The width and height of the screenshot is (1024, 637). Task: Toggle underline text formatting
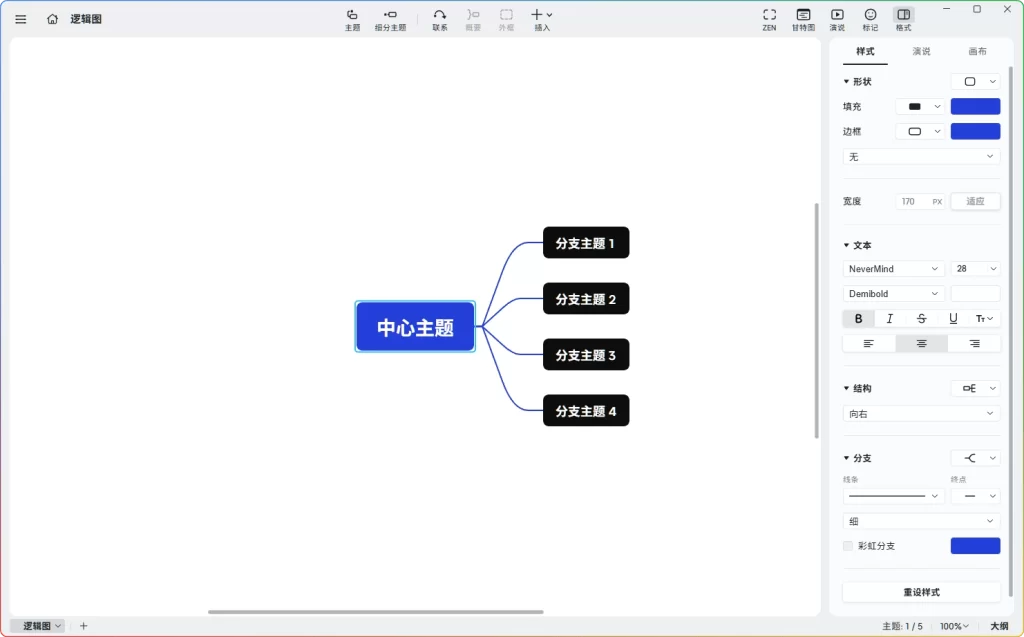coord(953,318)
